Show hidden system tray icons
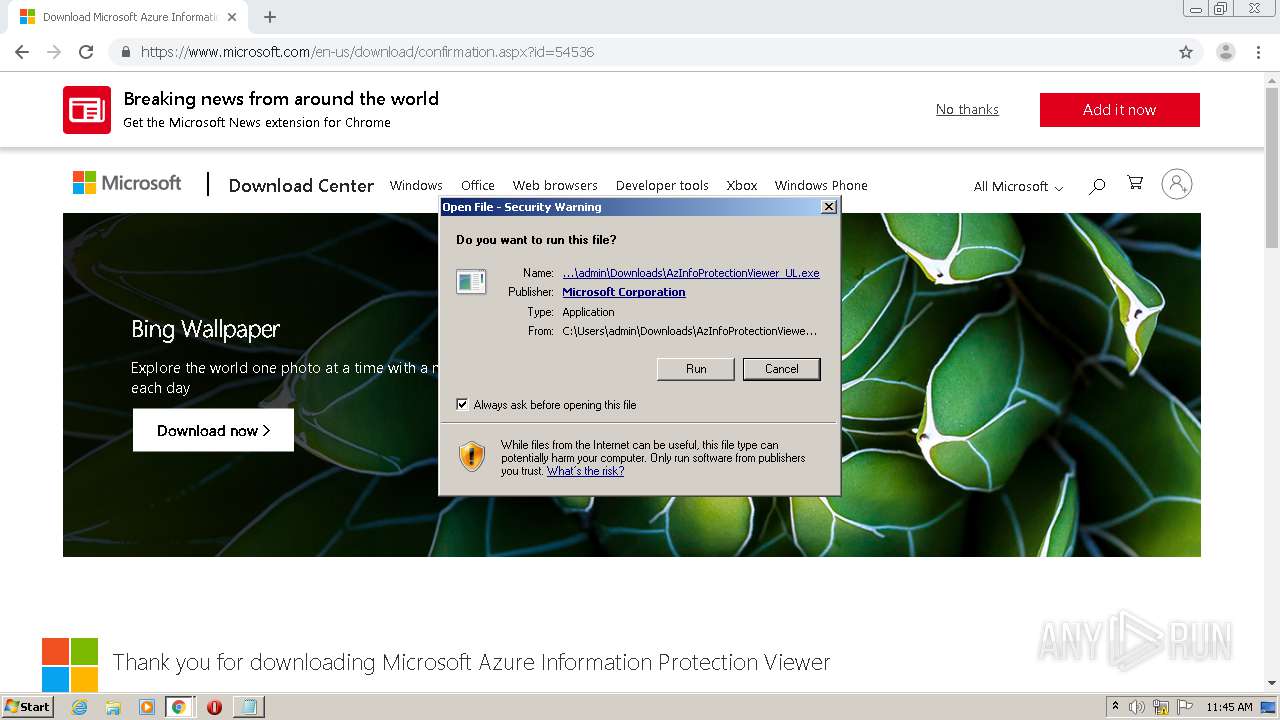 1115,707
